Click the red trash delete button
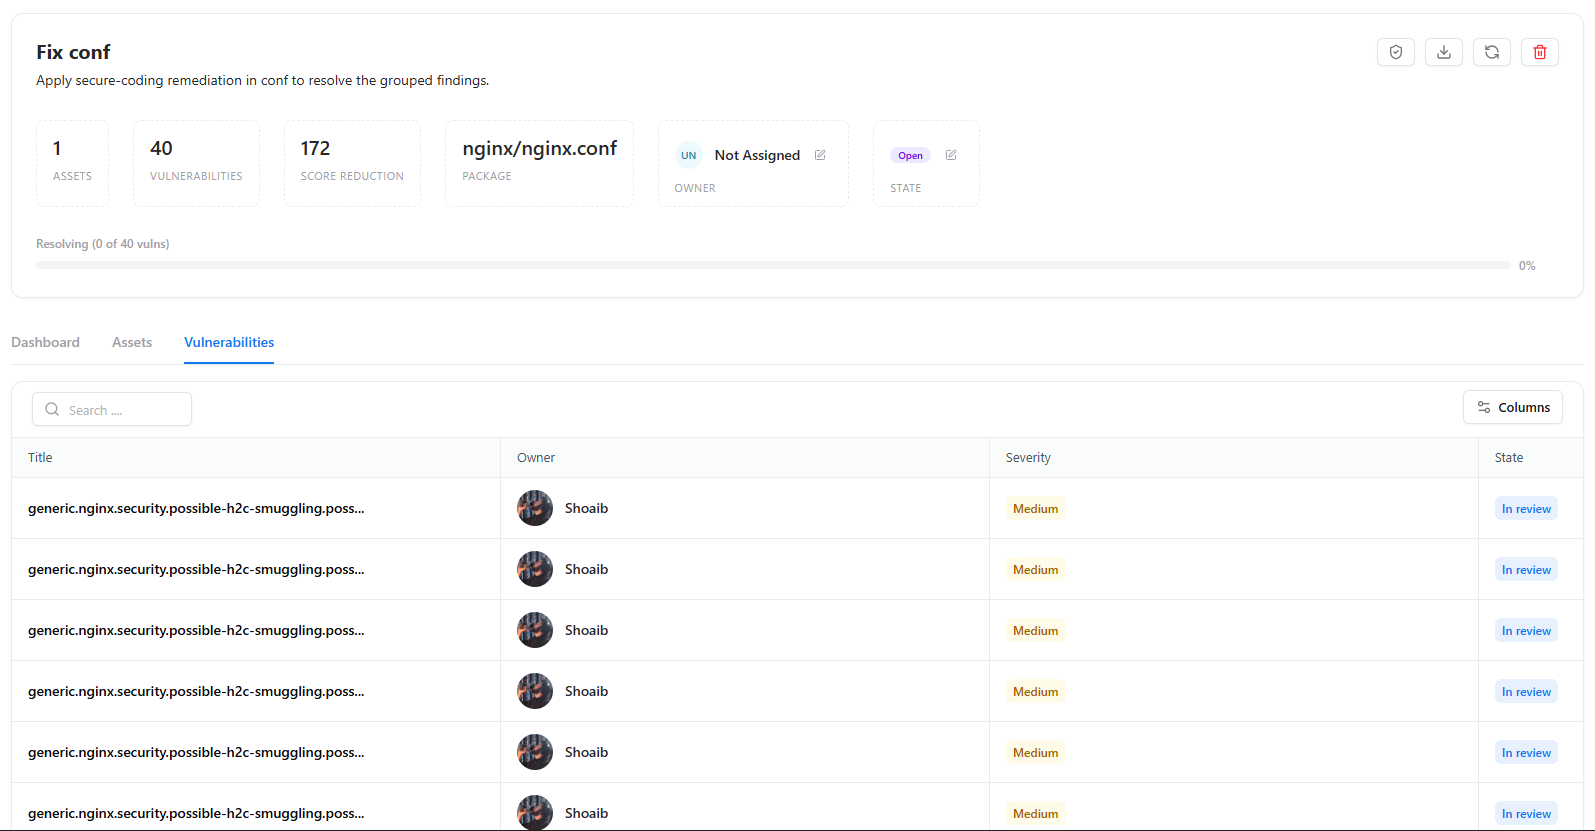The height and width of the screenshot is (831, 1595). click(x=1540, y=52)
